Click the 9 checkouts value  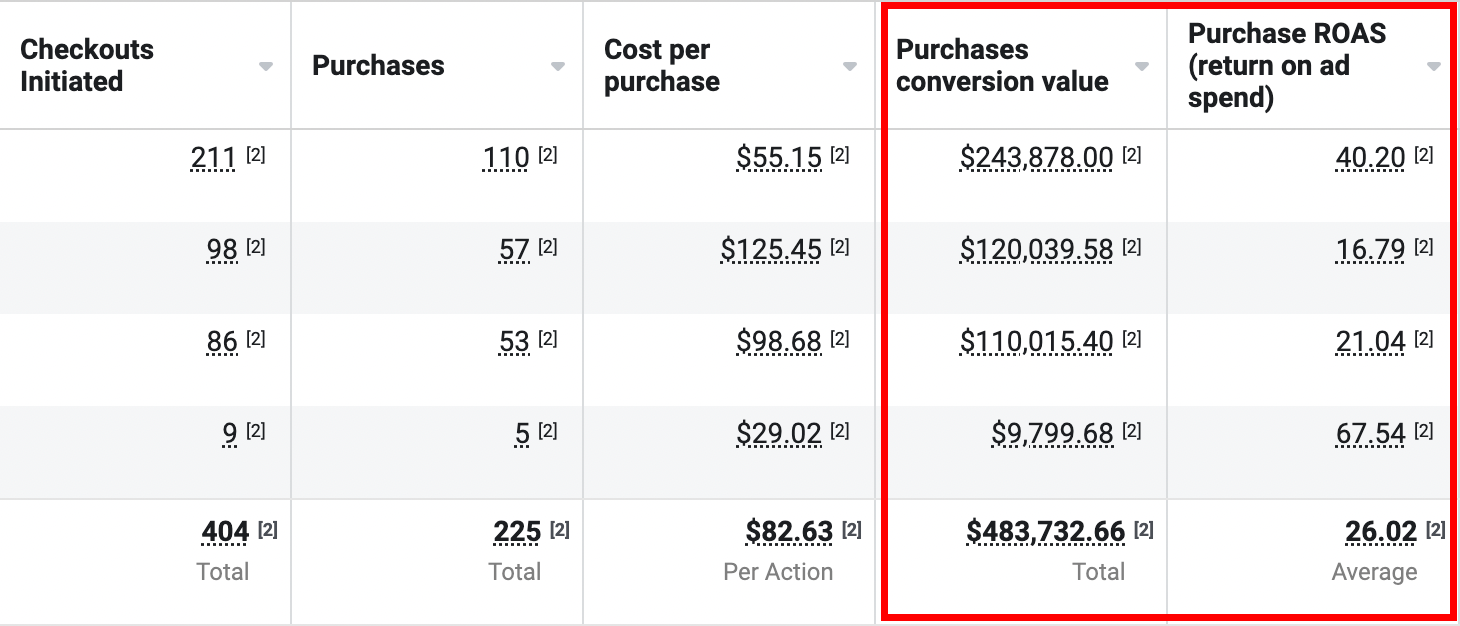tap(230, 434)
